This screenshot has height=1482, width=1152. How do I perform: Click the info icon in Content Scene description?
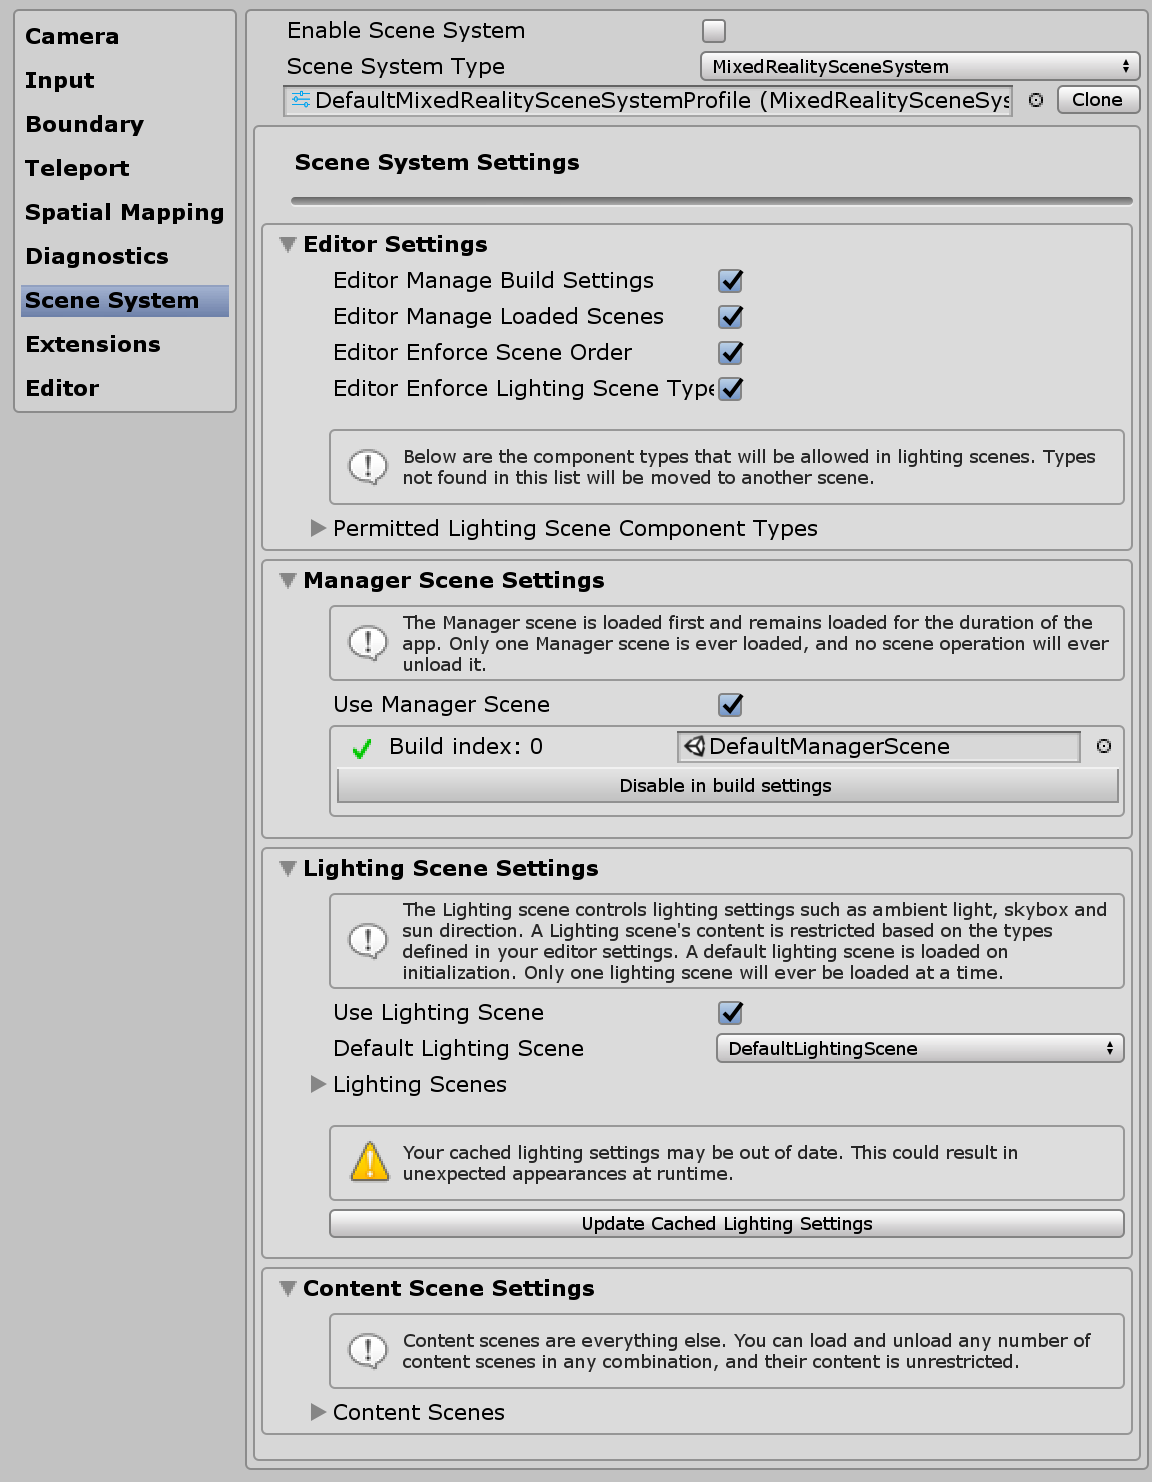(367, 1351)
